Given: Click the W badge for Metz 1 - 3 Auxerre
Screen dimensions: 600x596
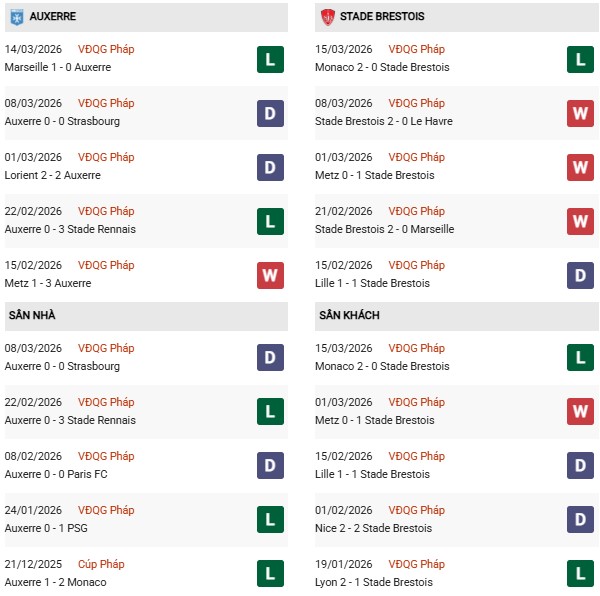Looking at the screenshot, I should pyautogui.click(x=270, y=275).
